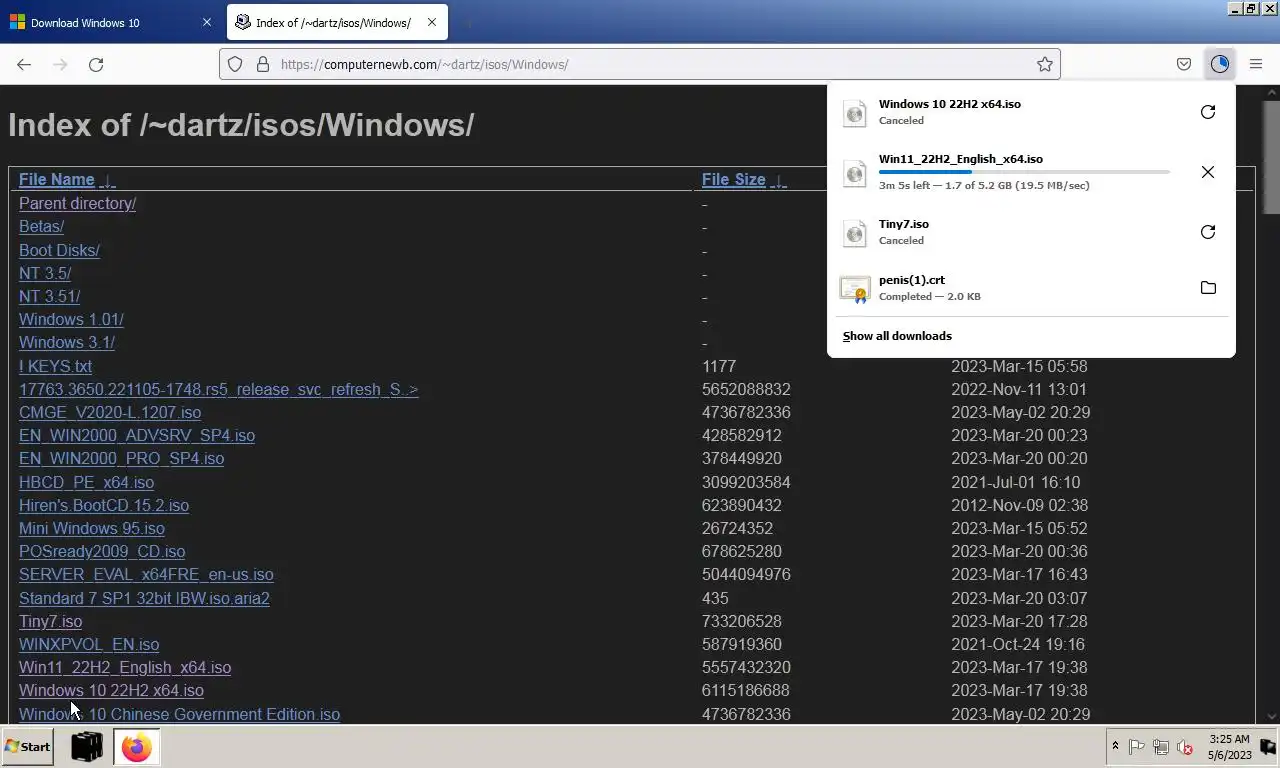This screenshot has height=768, width=1280.
Task: Retry the canceled Tiny7.iso download
Action: [1208, 232]
